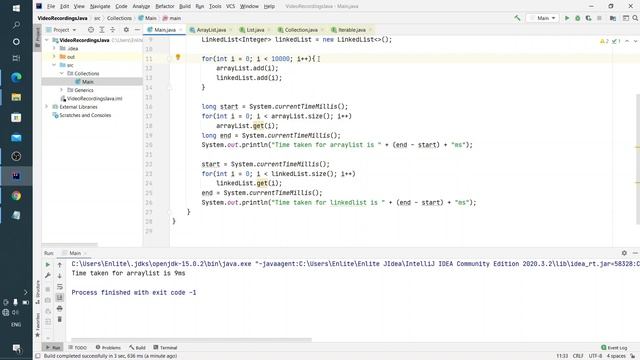Open the Project Structure icon in the top toolbar
This screenshot has height=360, width=640.
[x=613, y=18]
